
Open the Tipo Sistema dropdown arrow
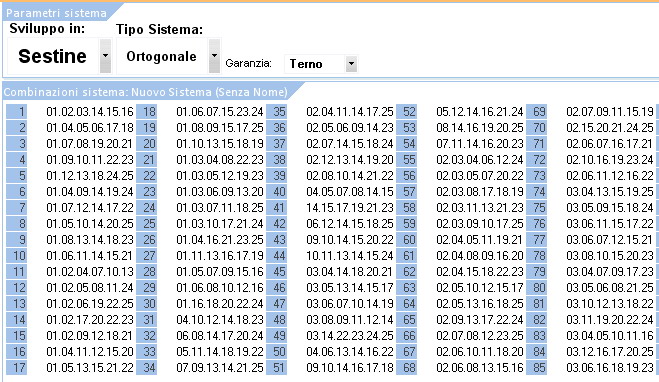(214, 56)
